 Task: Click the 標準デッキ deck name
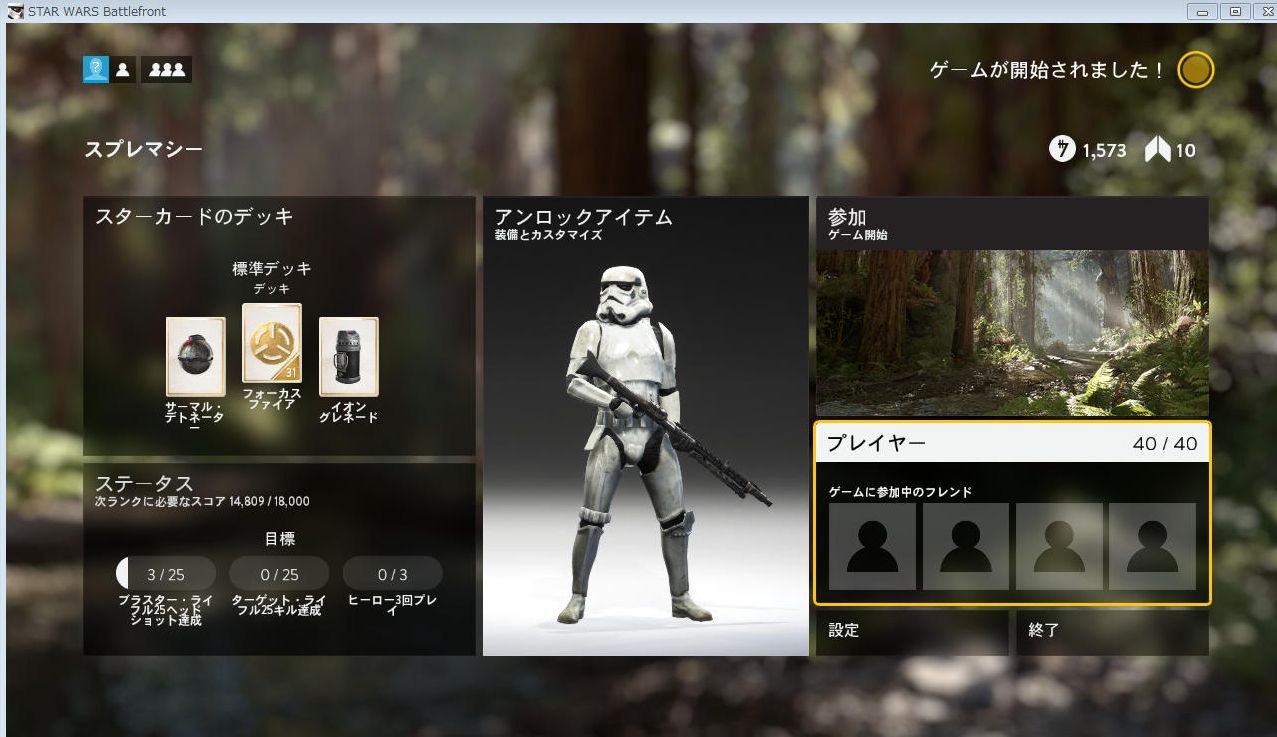272,268
